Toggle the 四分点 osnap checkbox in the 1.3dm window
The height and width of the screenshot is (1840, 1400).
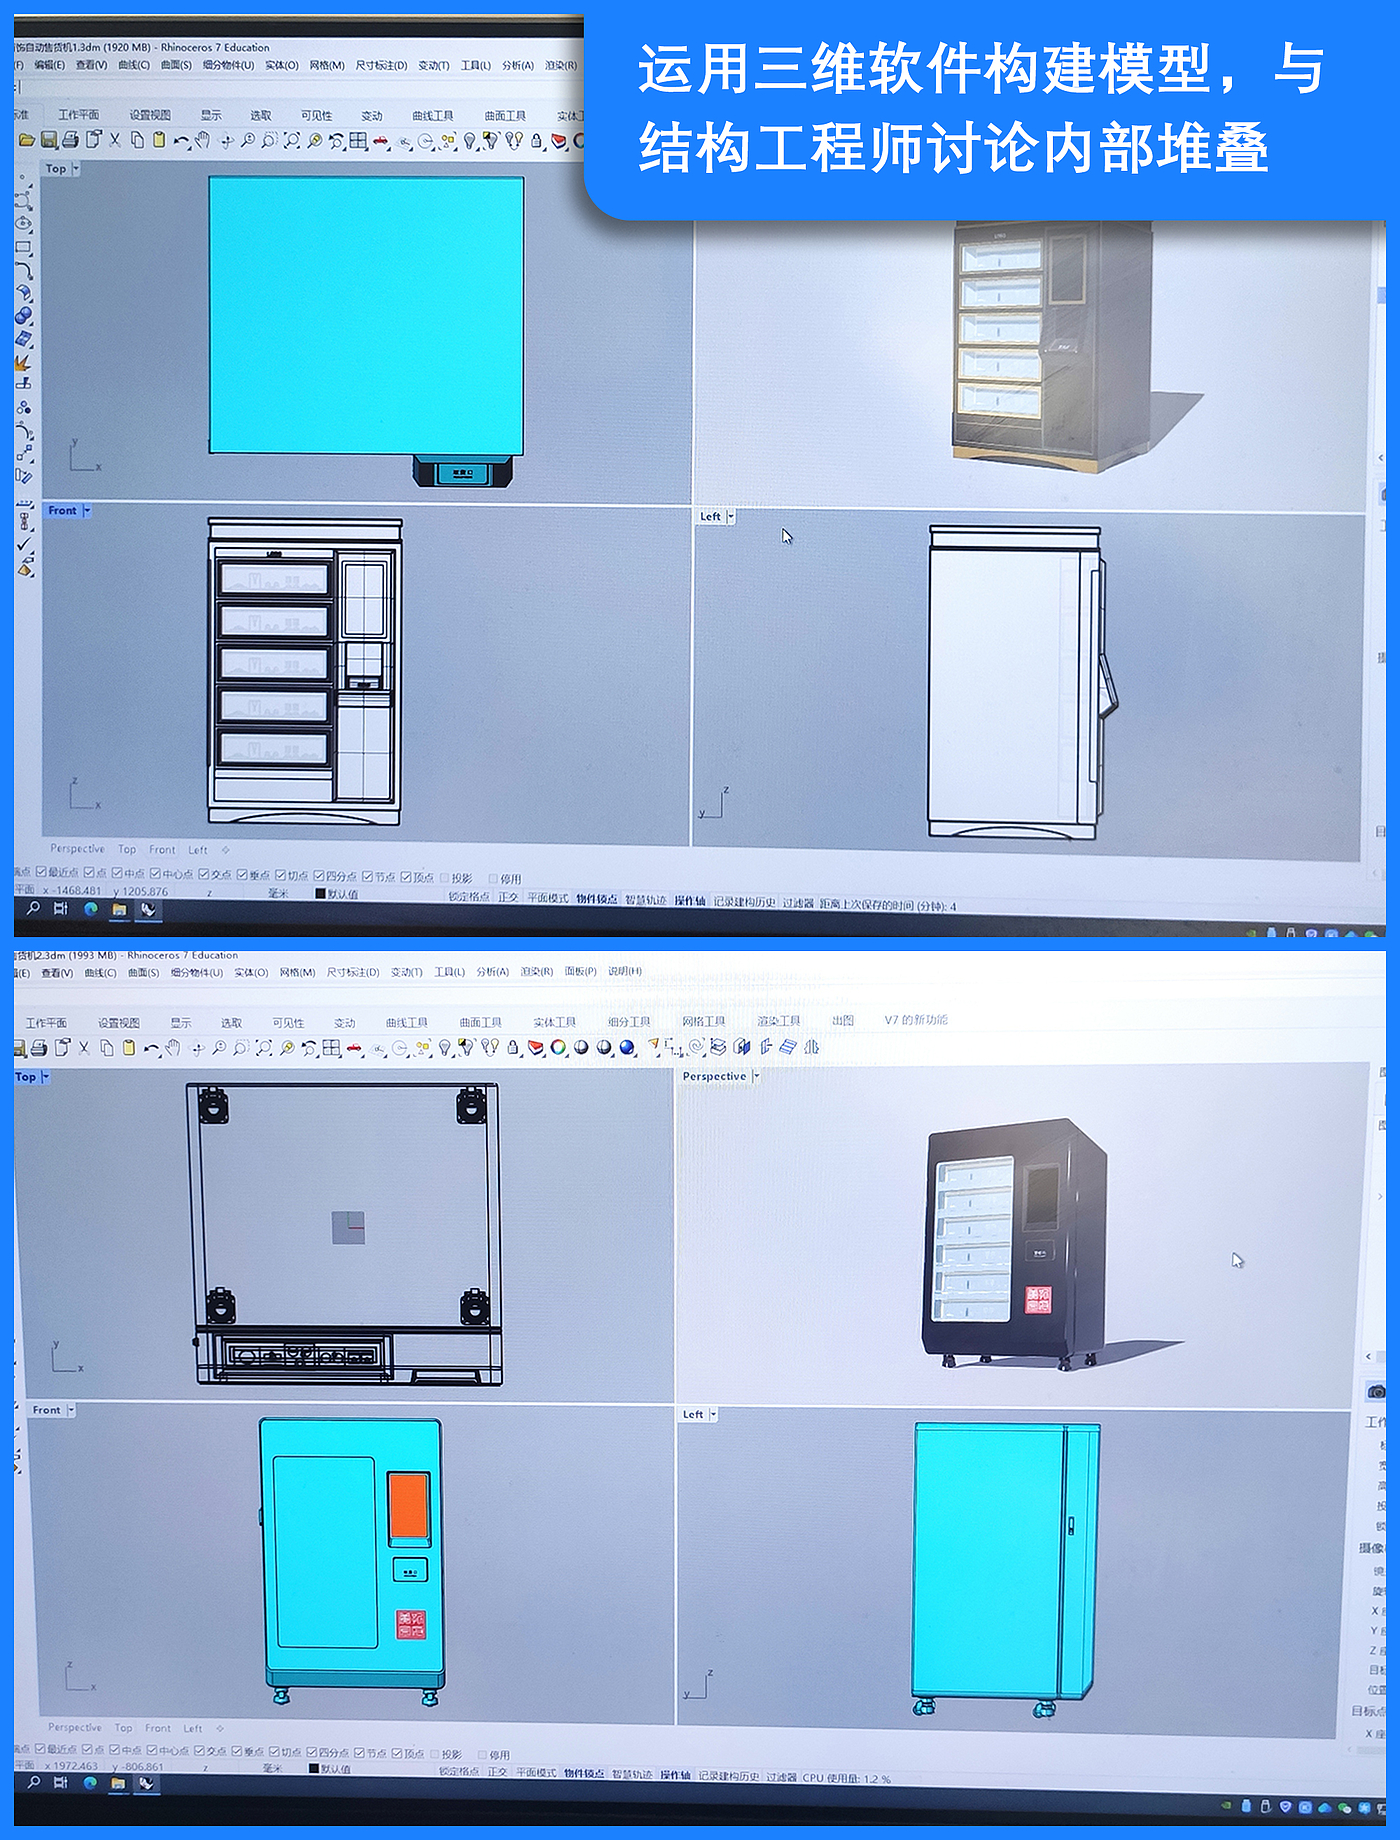point(319,876)
